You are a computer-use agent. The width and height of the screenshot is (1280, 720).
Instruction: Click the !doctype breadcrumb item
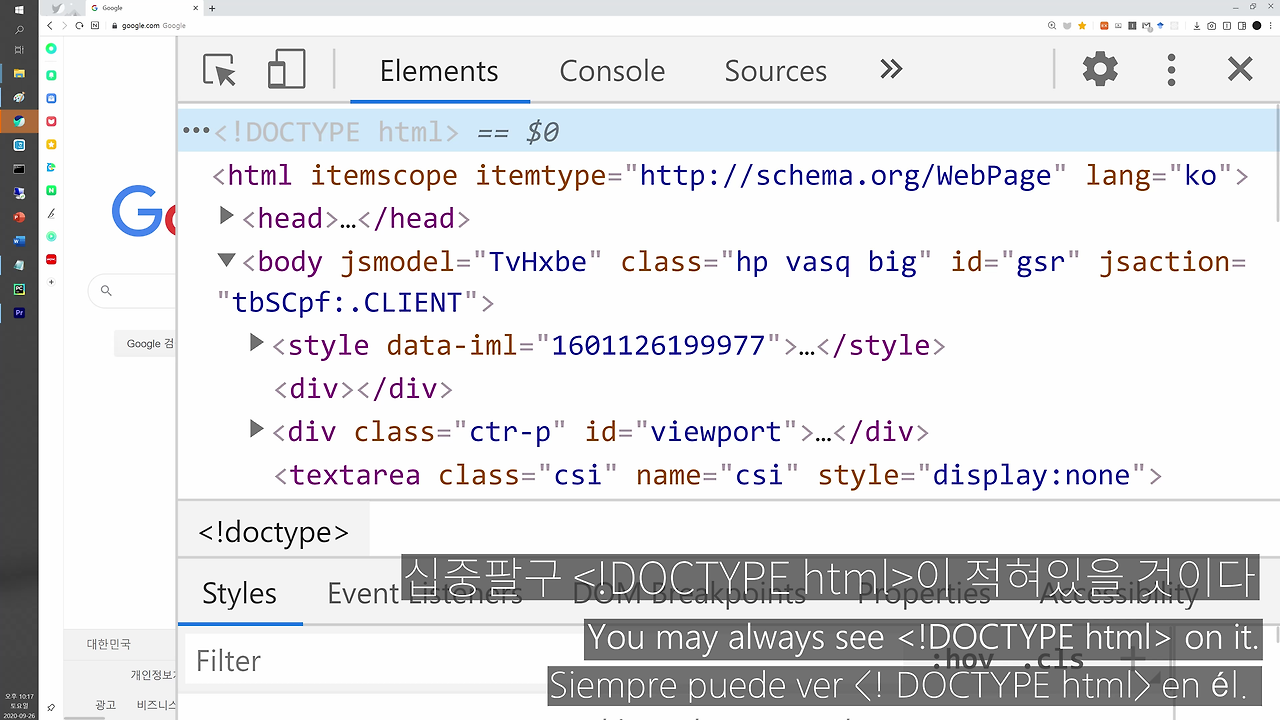coord(273,532)
